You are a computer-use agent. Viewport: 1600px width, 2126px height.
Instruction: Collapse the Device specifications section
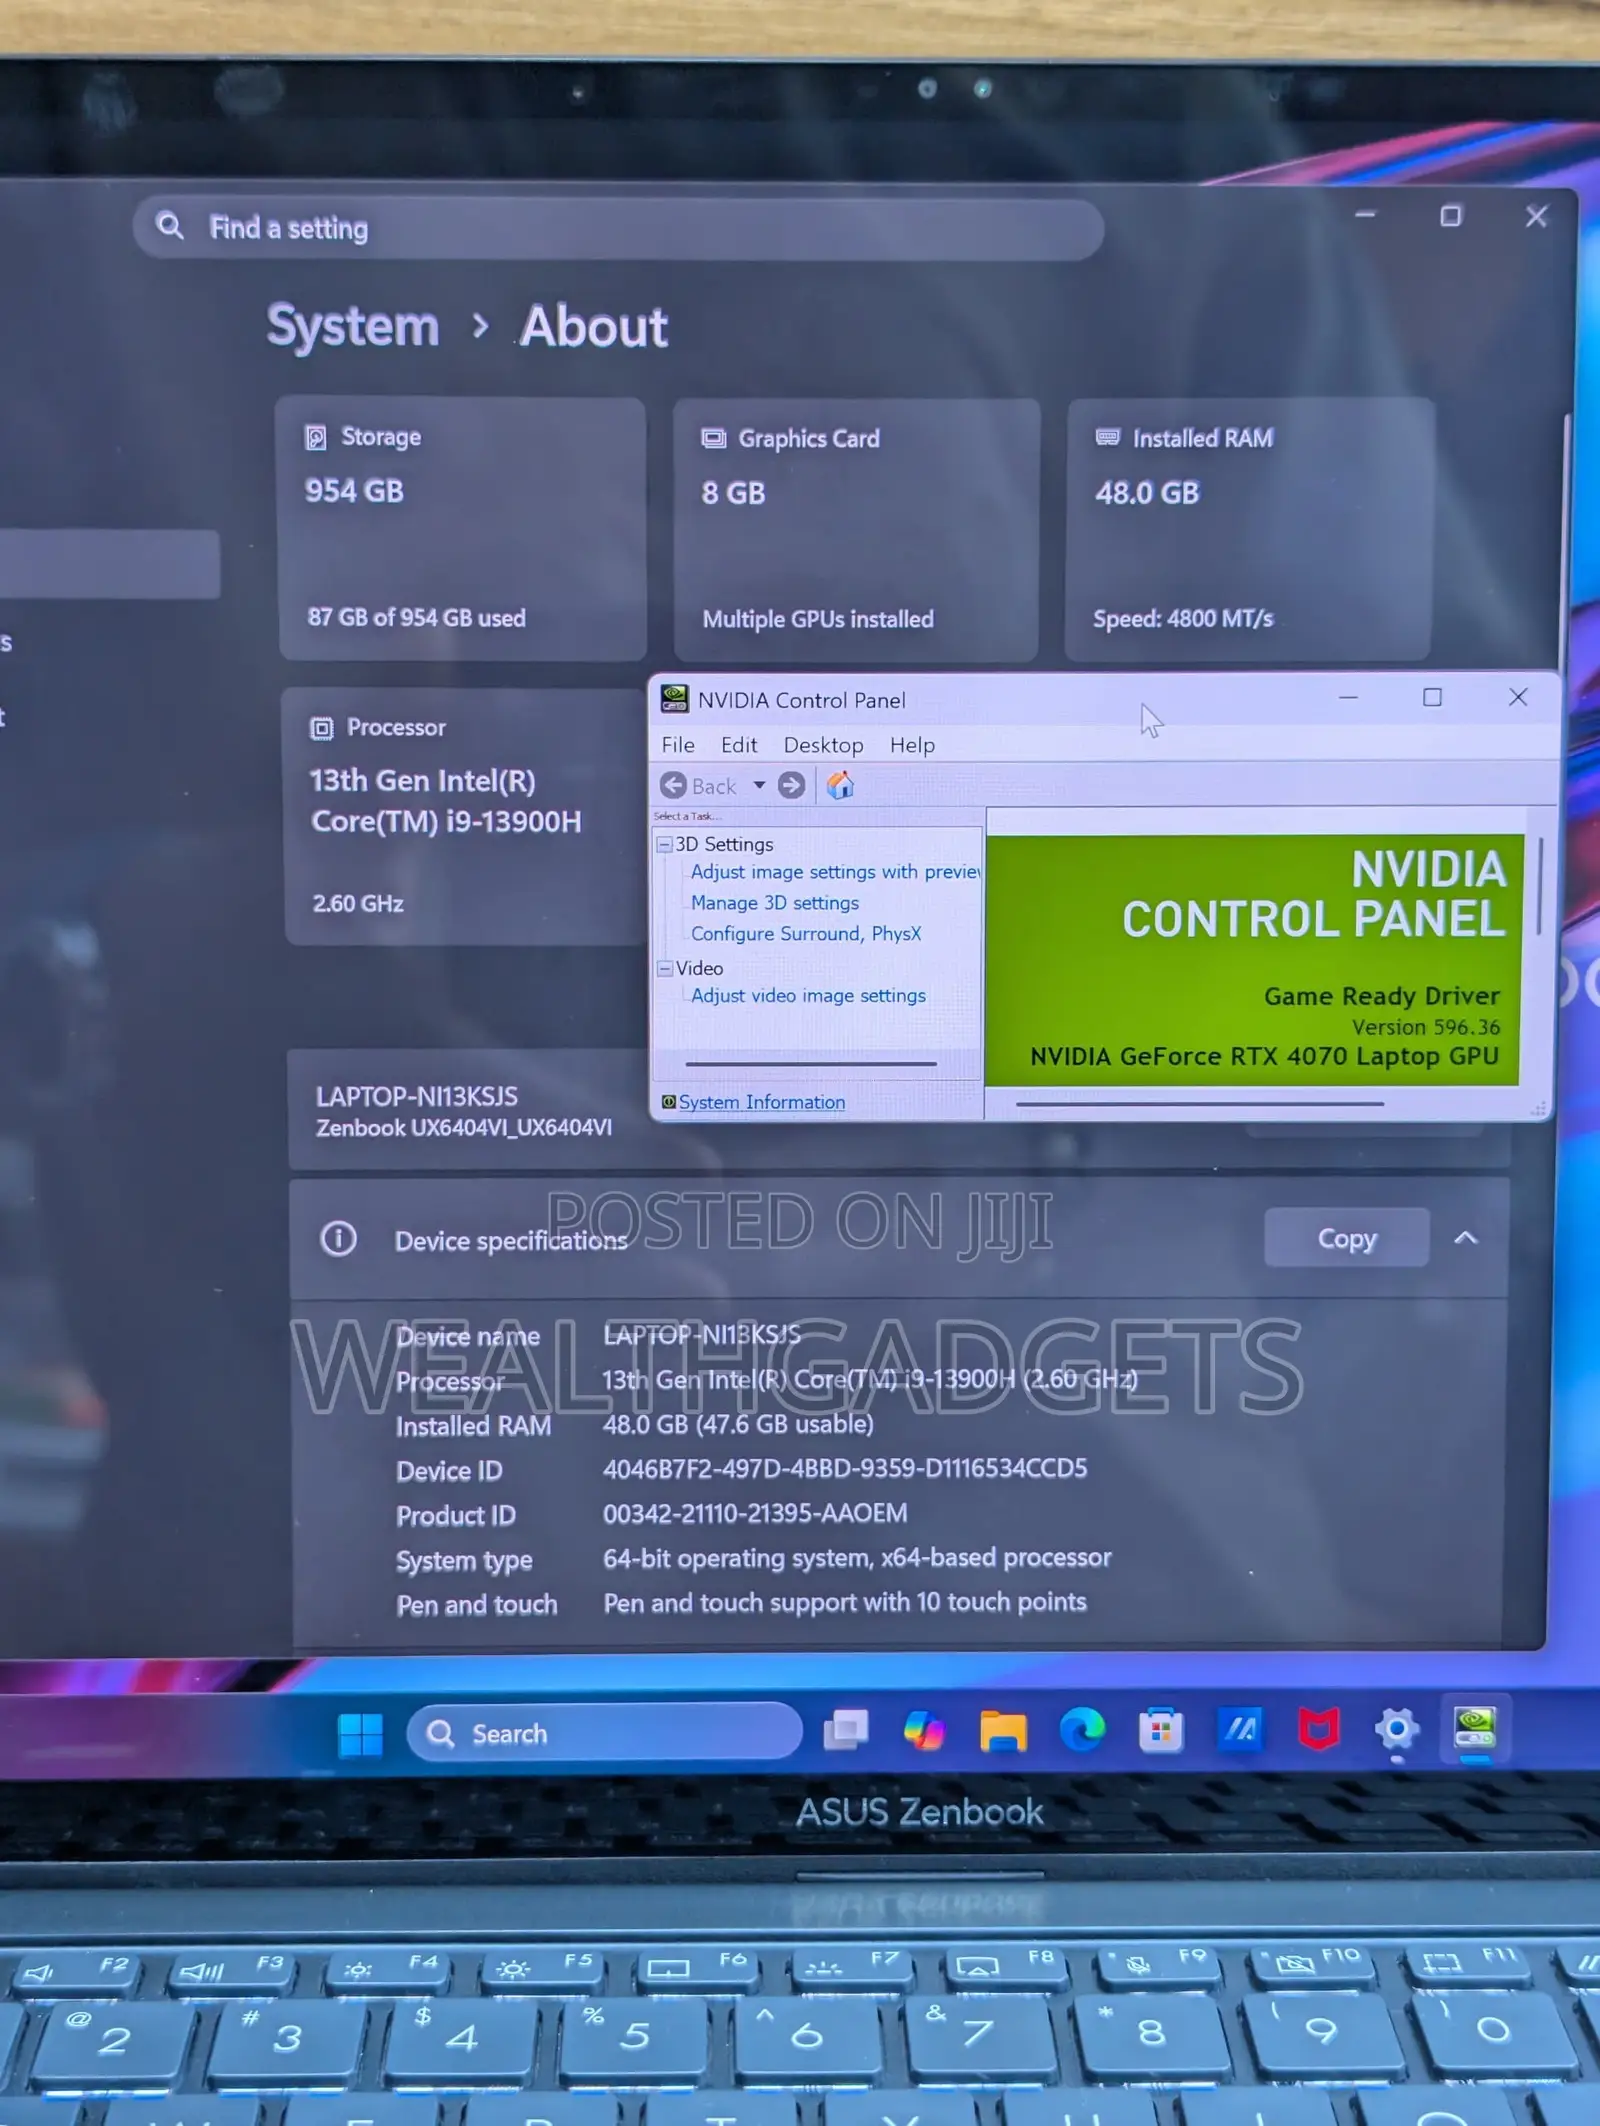(x=1466, y=1238)
